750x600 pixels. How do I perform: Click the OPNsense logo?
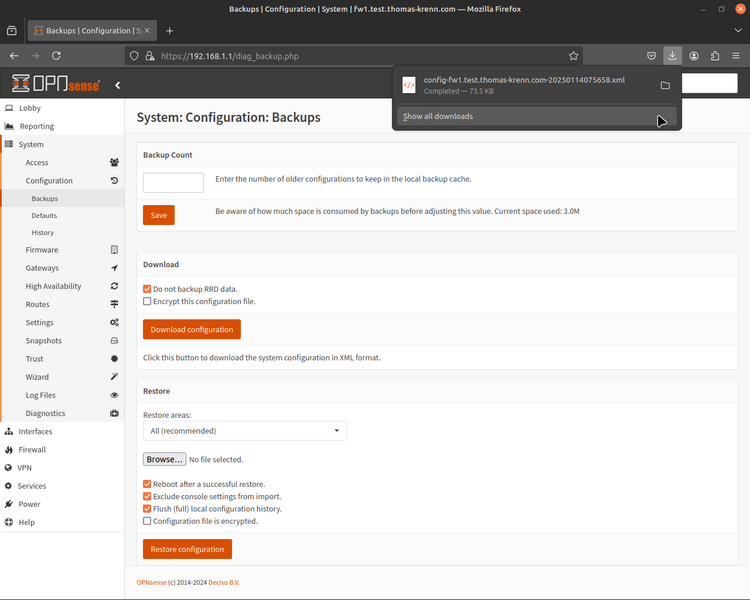pyautogui.click(x=56, y=84)
